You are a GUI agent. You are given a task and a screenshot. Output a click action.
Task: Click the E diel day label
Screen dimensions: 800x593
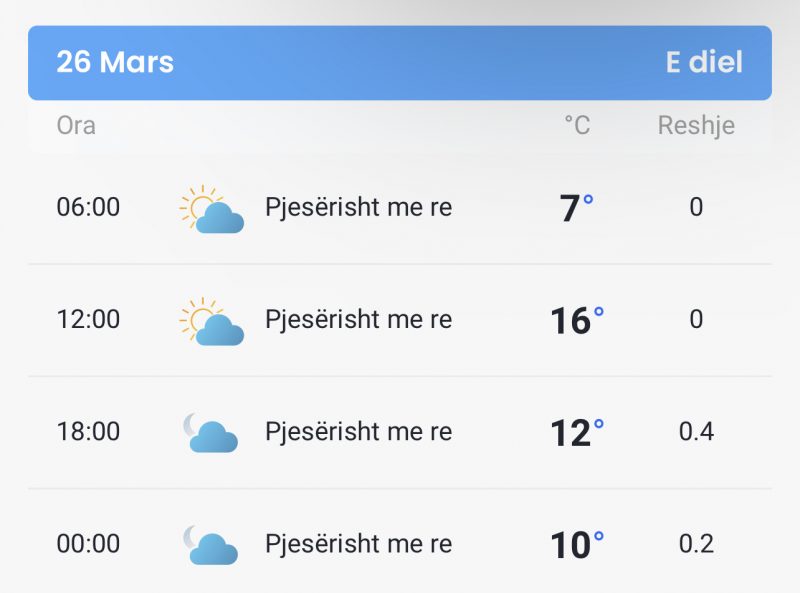pos(704,62)
